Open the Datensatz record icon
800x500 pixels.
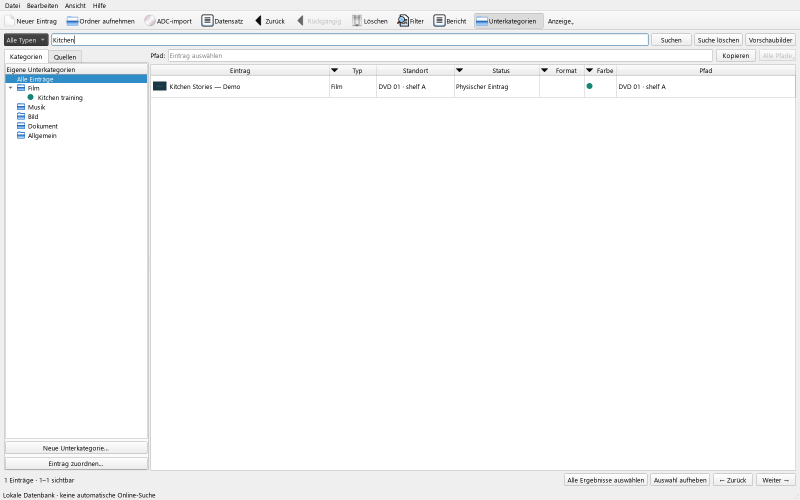tap(207, 21)
